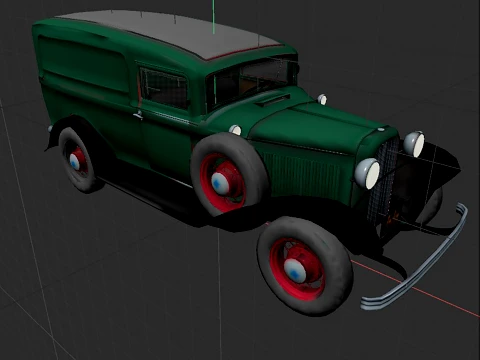Select the side door window
The height and width of the screenshot is (360, 480).
[x=164, y=88]
